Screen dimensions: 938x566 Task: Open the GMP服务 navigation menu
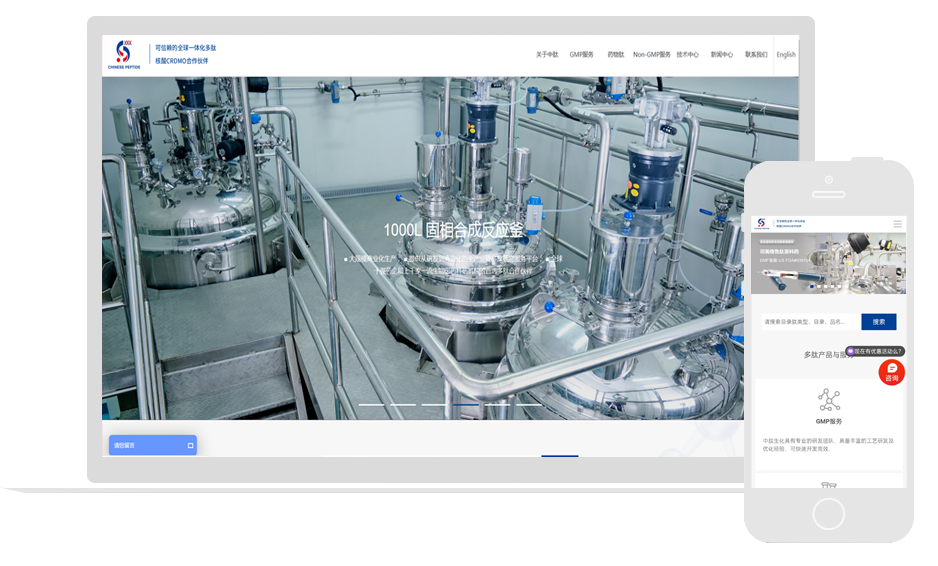[581, 55]
